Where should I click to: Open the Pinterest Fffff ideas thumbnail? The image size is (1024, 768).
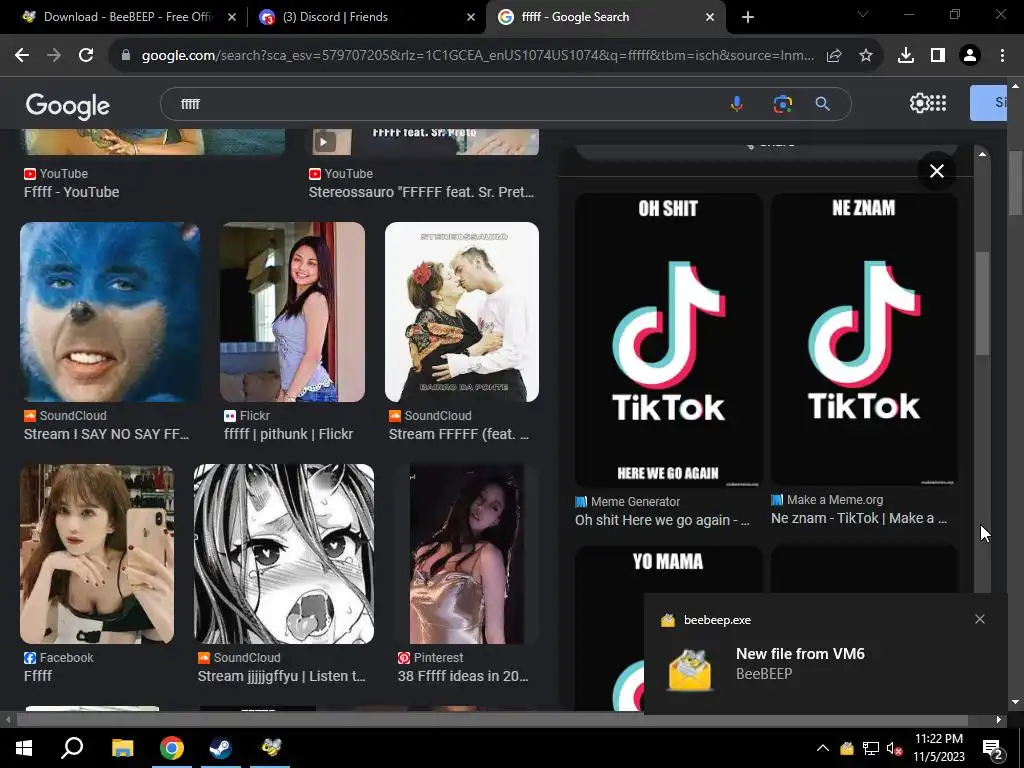(466, 554)
